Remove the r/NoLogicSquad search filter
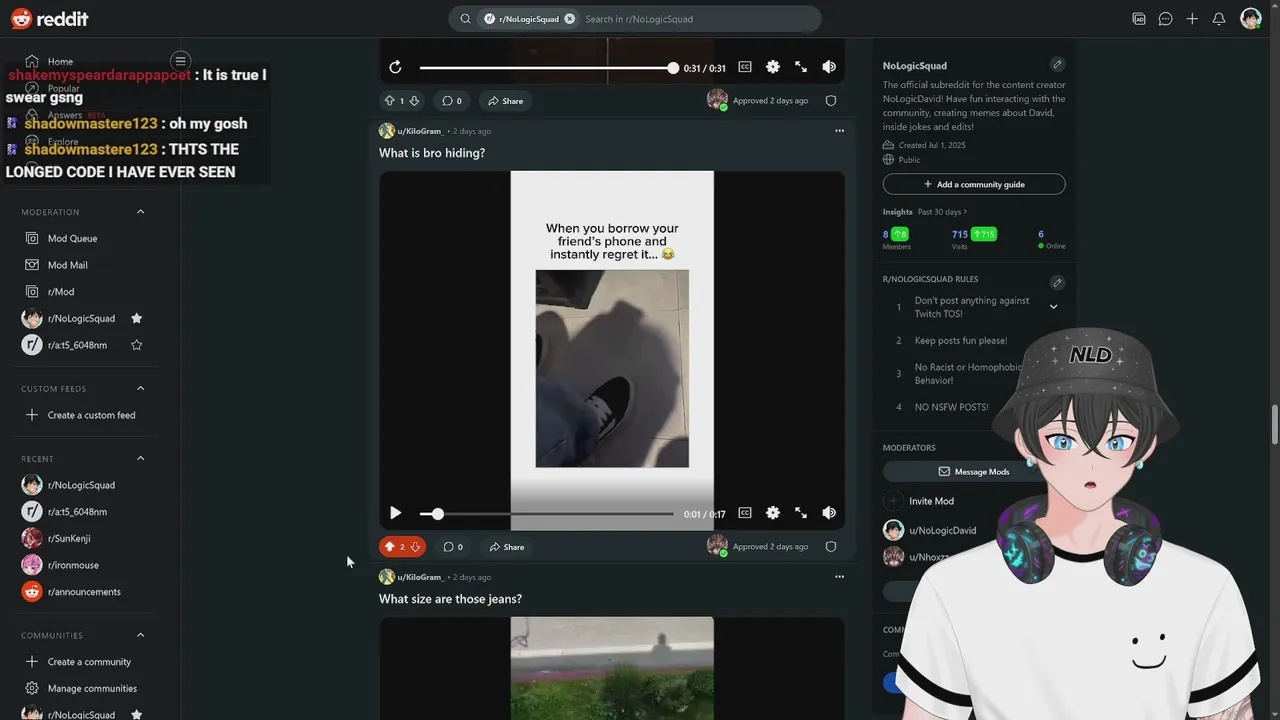 569,19
